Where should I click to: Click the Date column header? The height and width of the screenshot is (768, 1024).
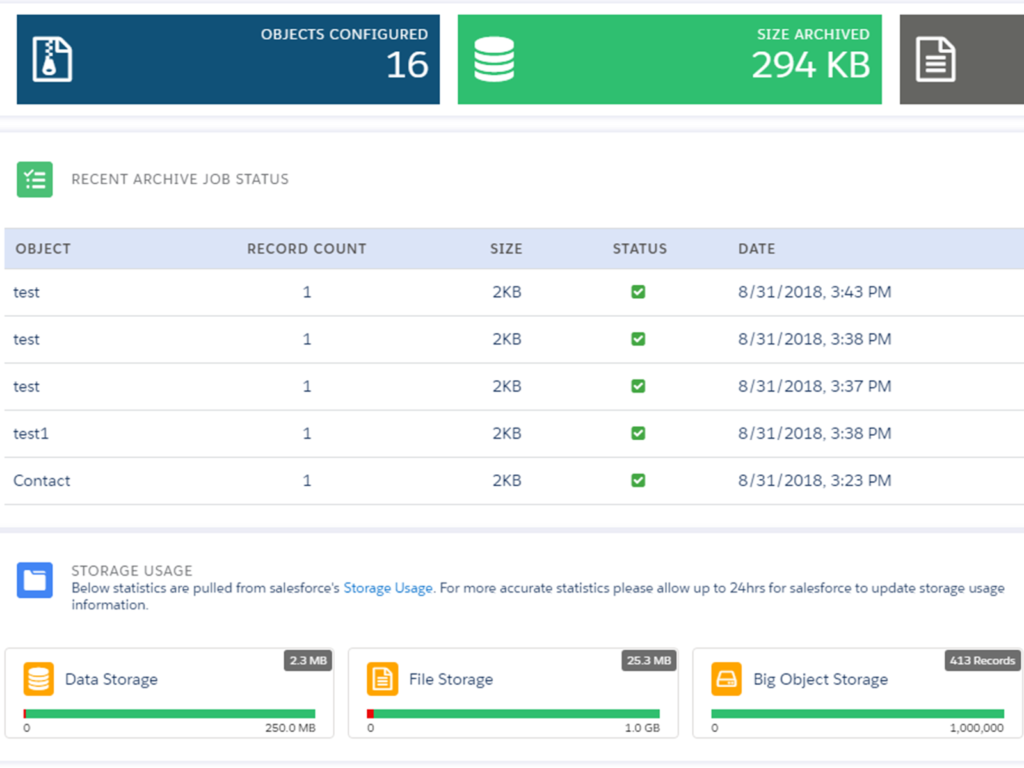click(x=756, y=249)
